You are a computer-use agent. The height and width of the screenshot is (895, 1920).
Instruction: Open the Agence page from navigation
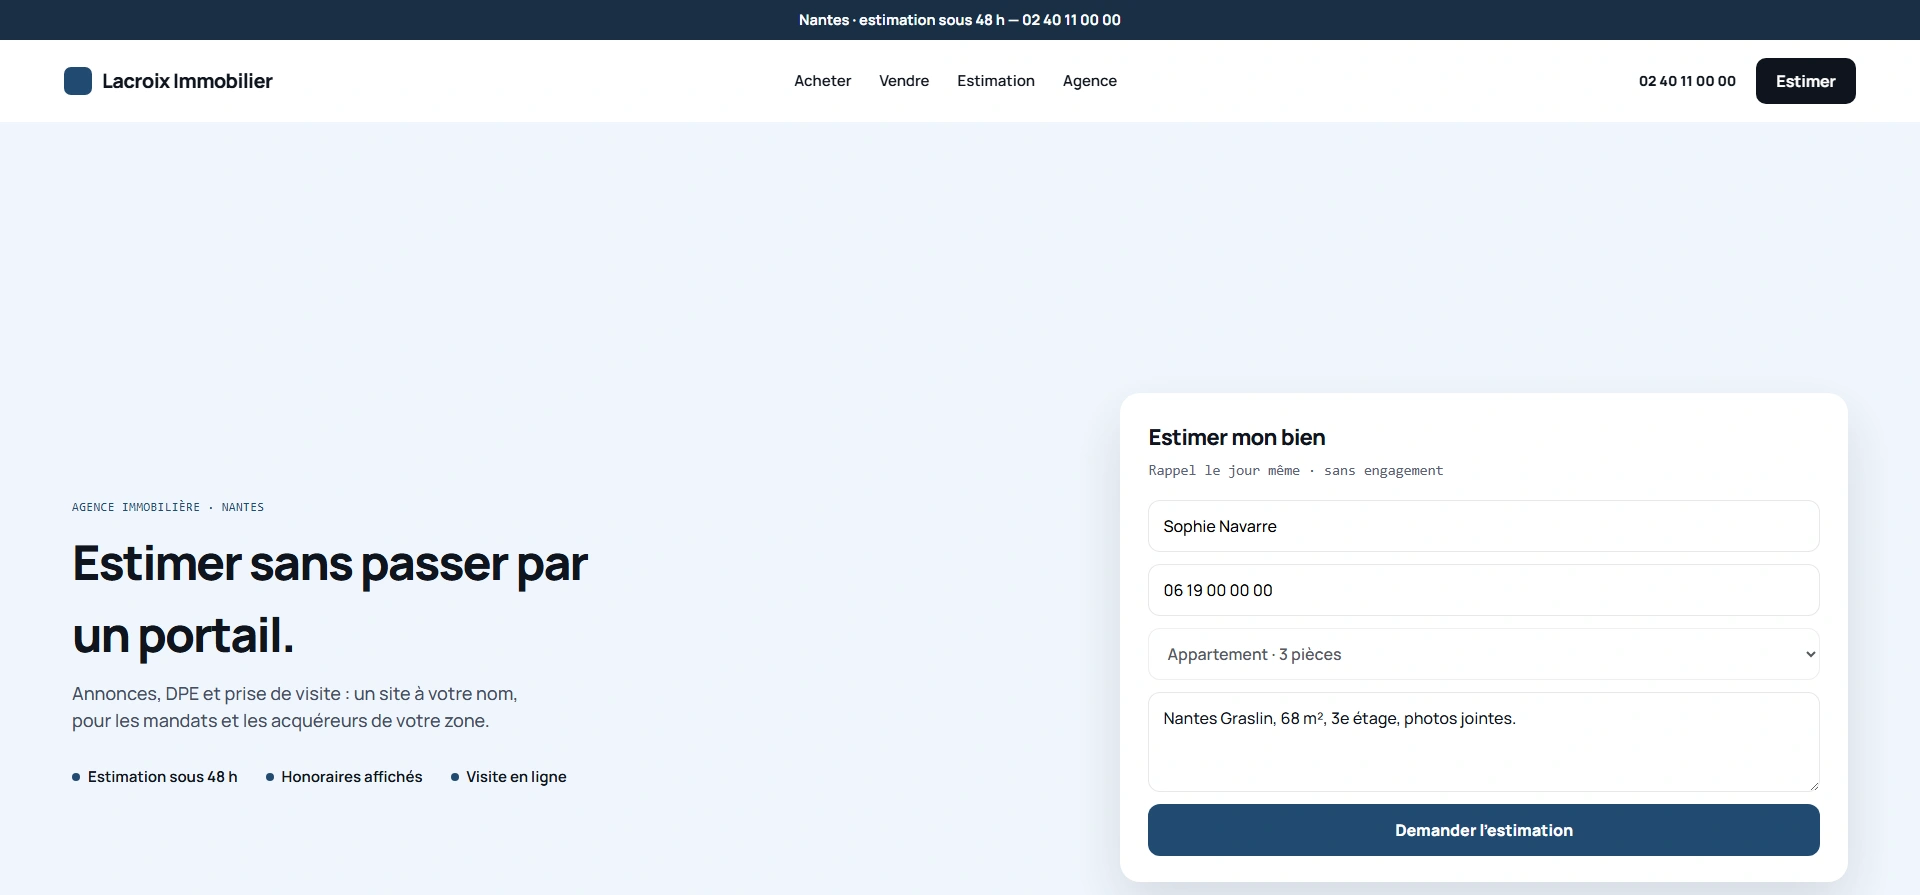[1090, 81]
